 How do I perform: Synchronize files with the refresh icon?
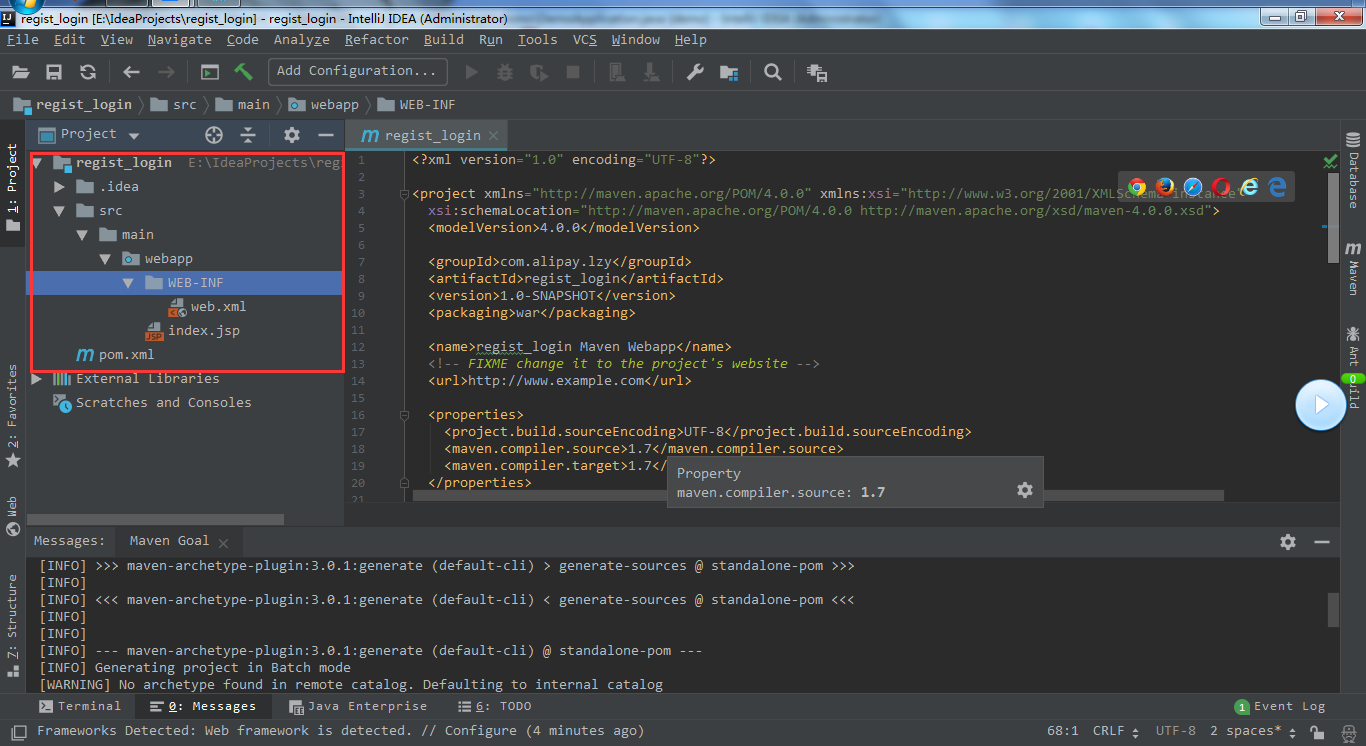88,72
